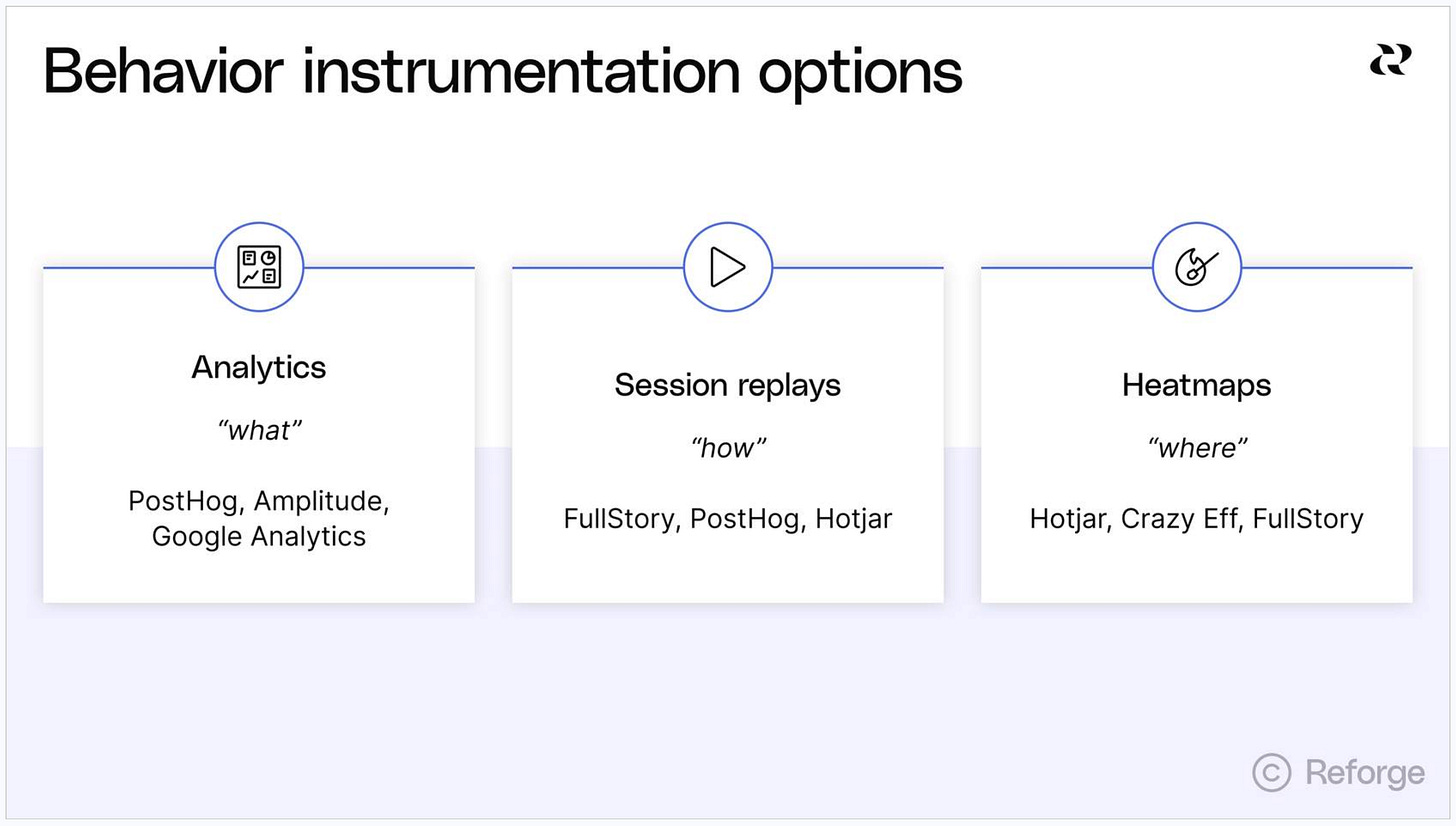Viewport: 1456px width, 826px height.
Task: Click the PostHog, Amplitude text line
Action: 259,501
